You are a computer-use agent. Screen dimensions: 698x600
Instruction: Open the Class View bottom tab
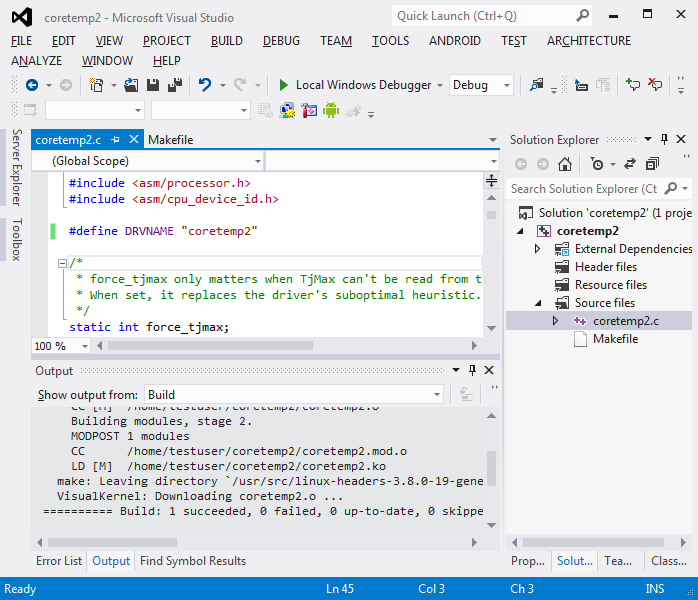pyautogui.click(x=669, y=561)
